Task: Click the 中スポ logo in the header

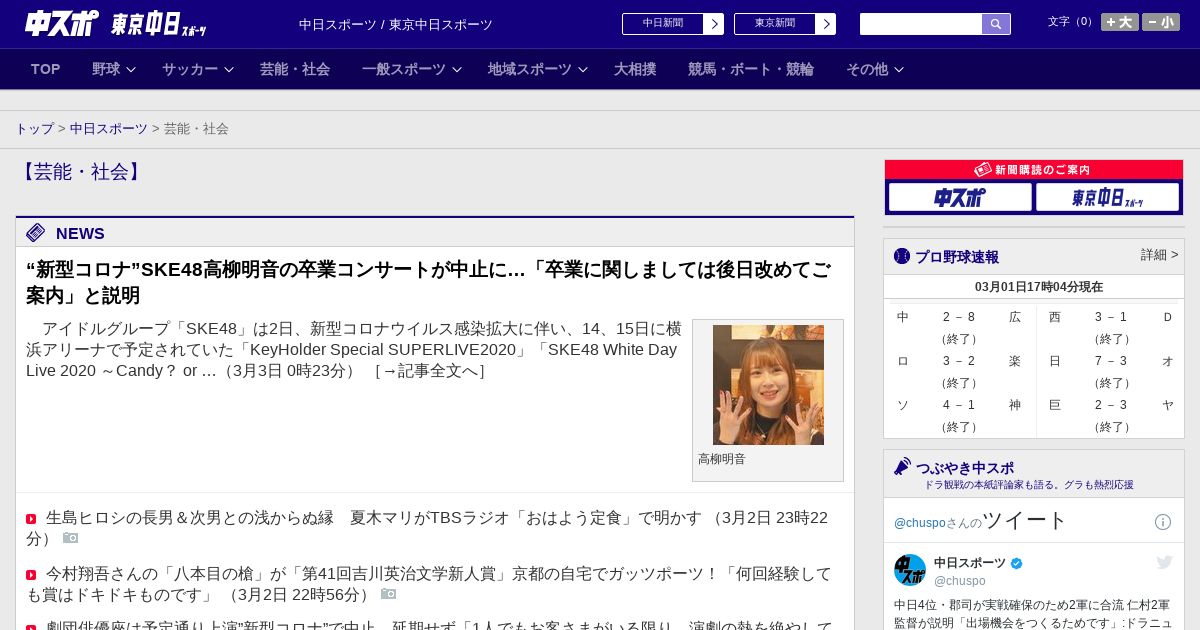Action: coord(62,23)
